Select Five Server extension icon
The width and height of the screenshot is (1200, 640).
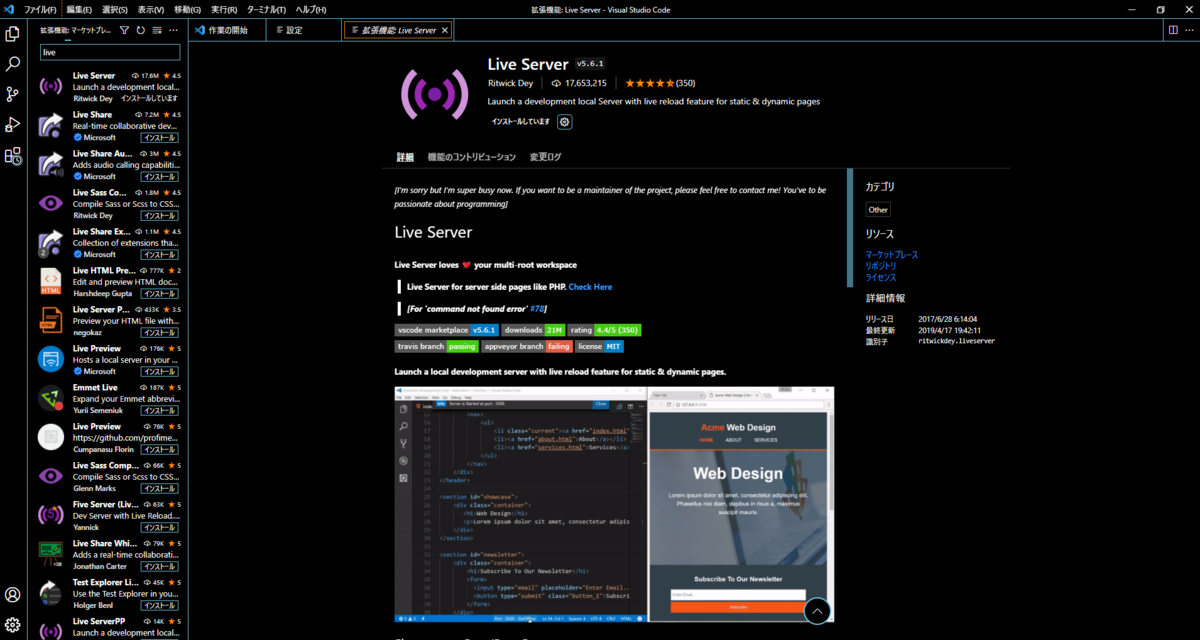[x=51, y=515]
